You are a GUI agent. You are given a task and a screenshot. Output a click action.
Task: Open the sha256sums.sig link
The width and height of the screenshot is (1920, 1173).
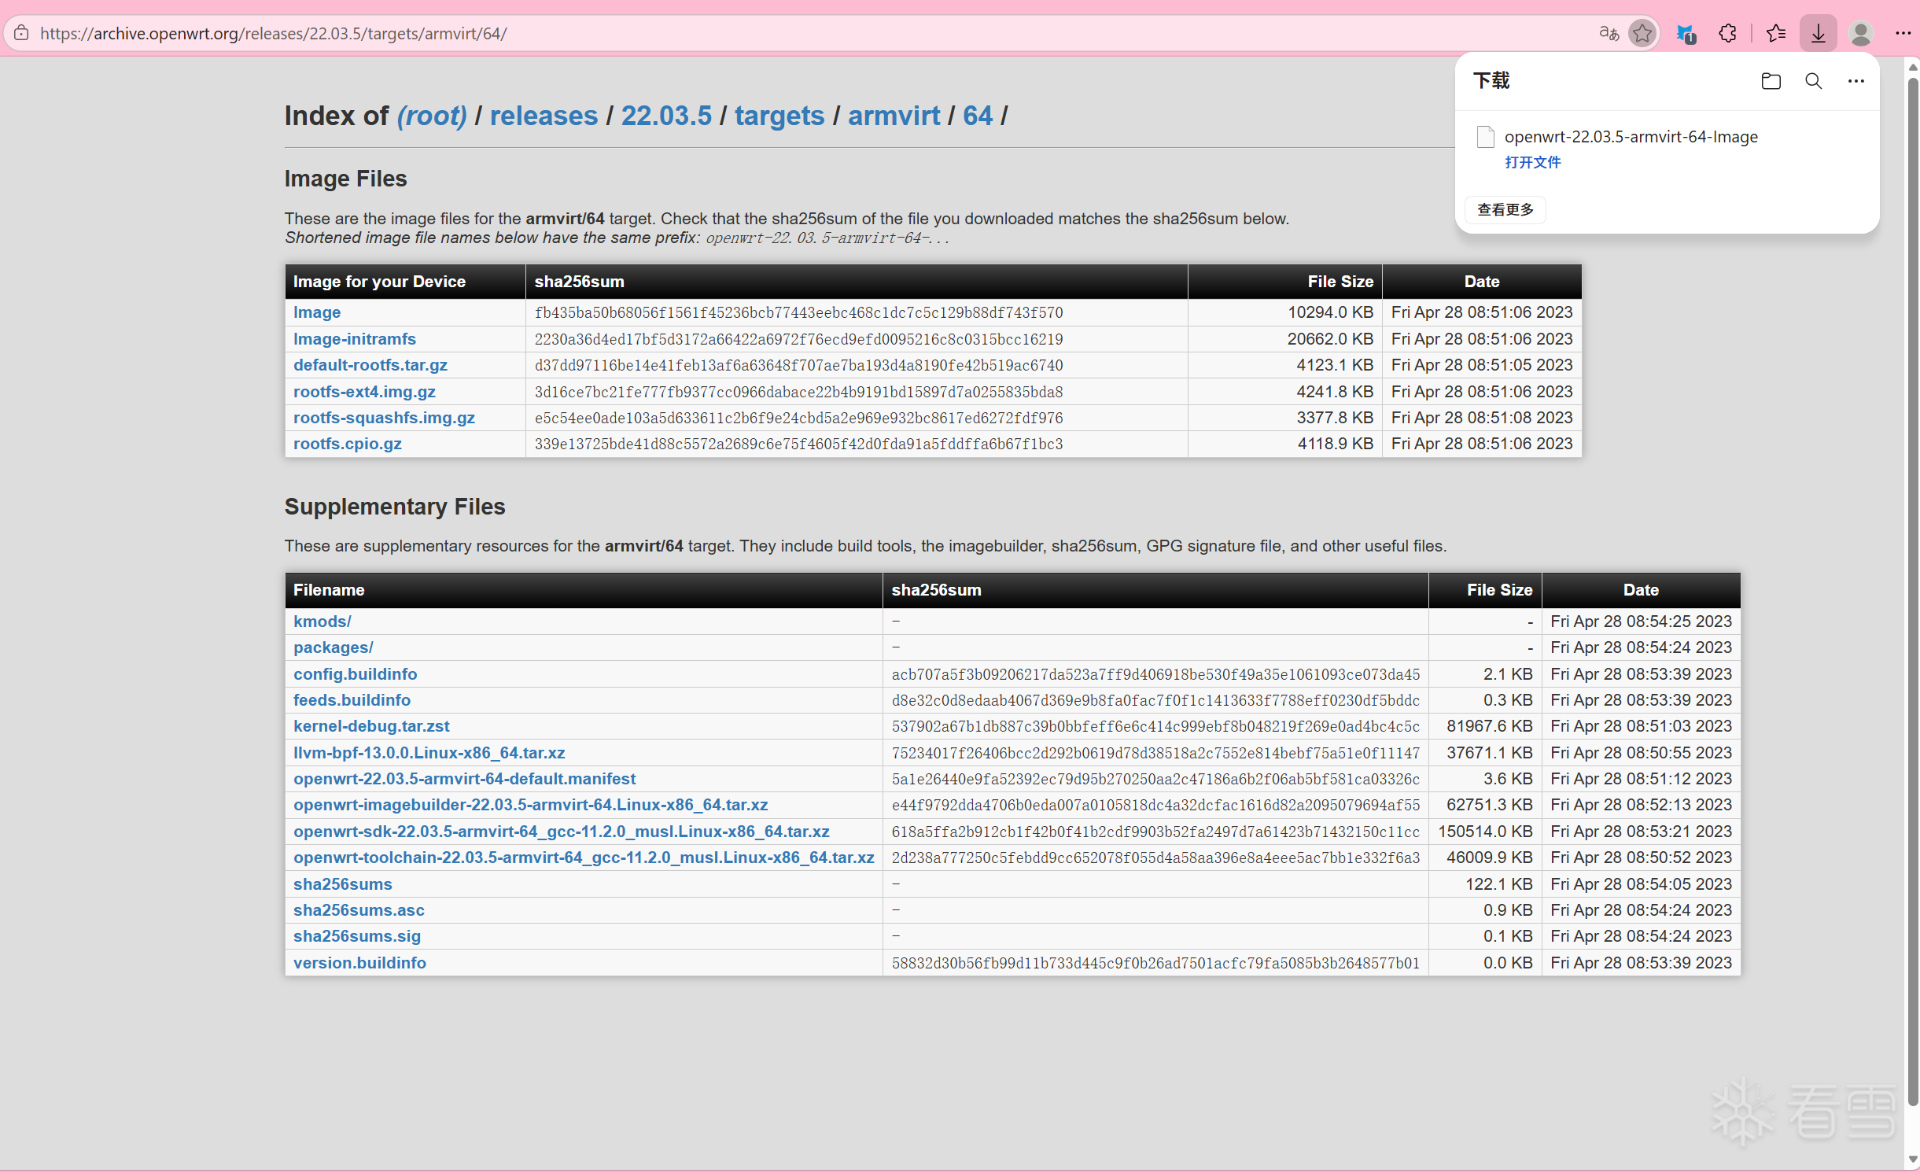357,936
